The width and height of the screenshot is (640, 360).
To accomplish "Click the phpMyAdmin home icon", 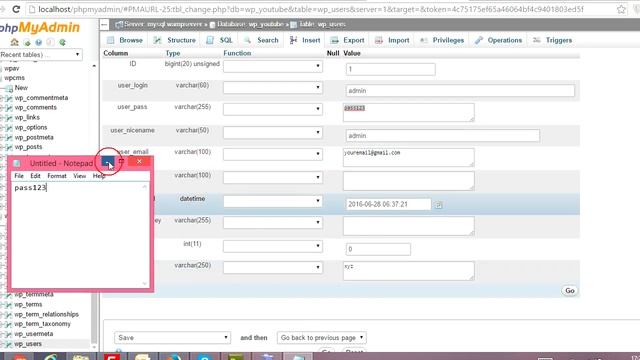I will (x=14, y=42).
